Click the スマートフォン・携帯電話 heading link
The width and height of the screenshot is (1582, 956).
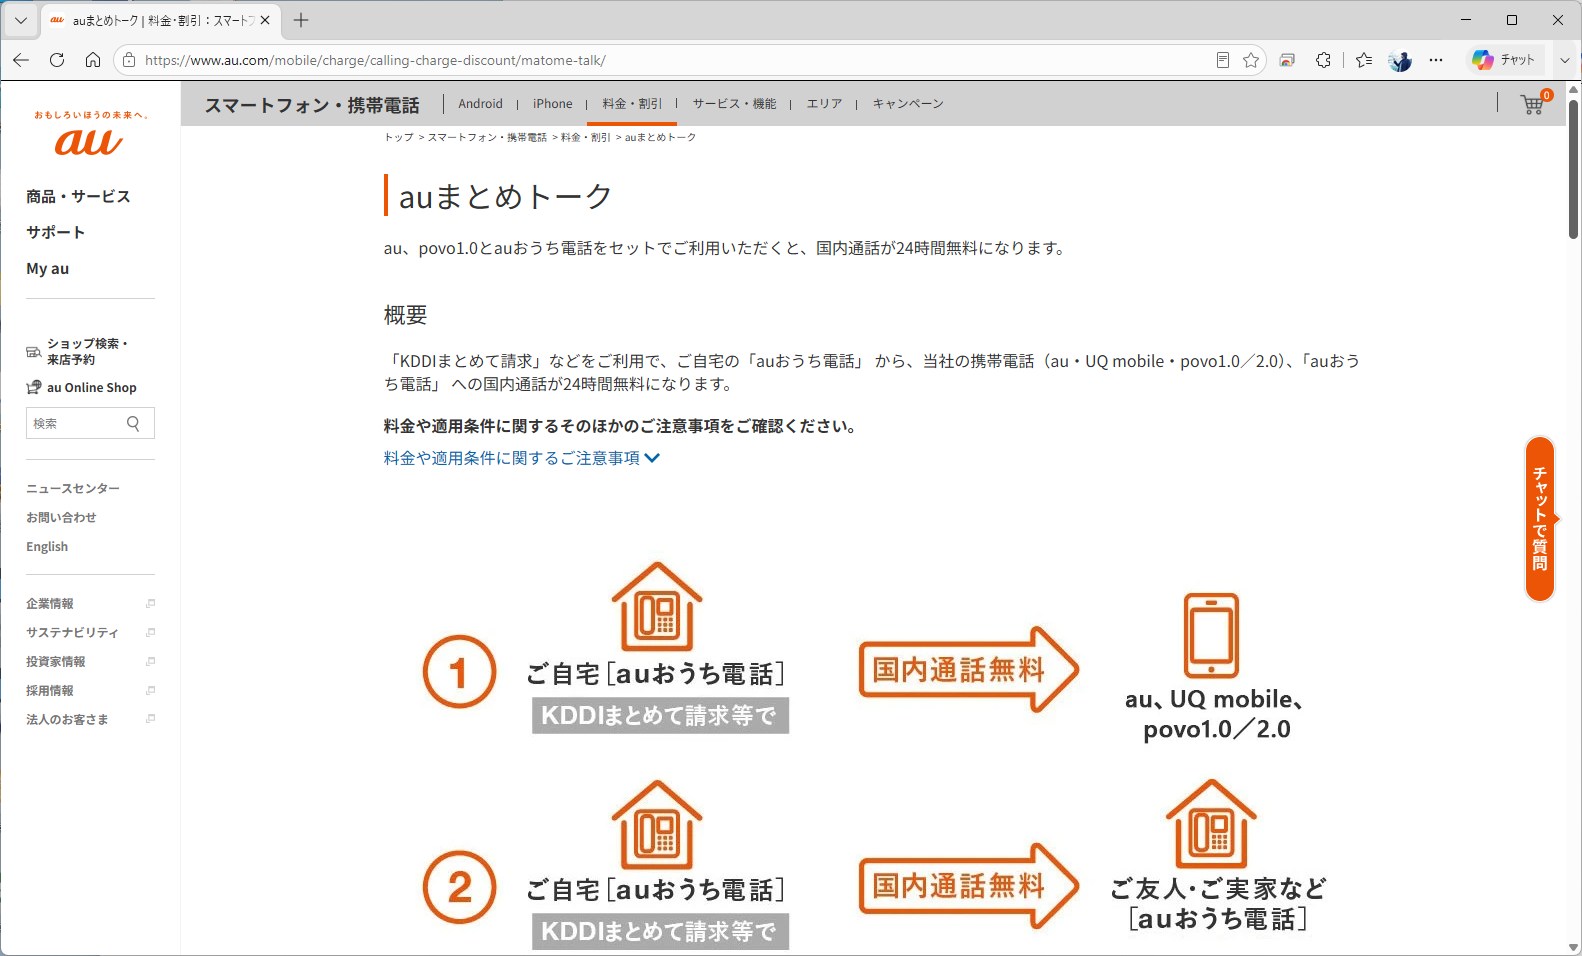[312, 105]
